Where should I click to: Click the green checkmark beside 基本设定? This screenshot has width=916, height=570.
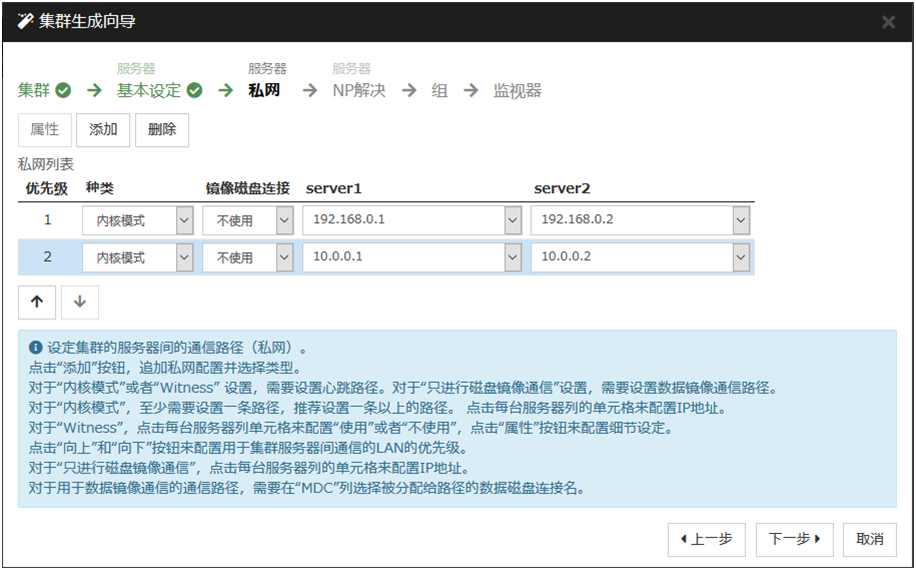pyautogui.click(x=195, y=91)
